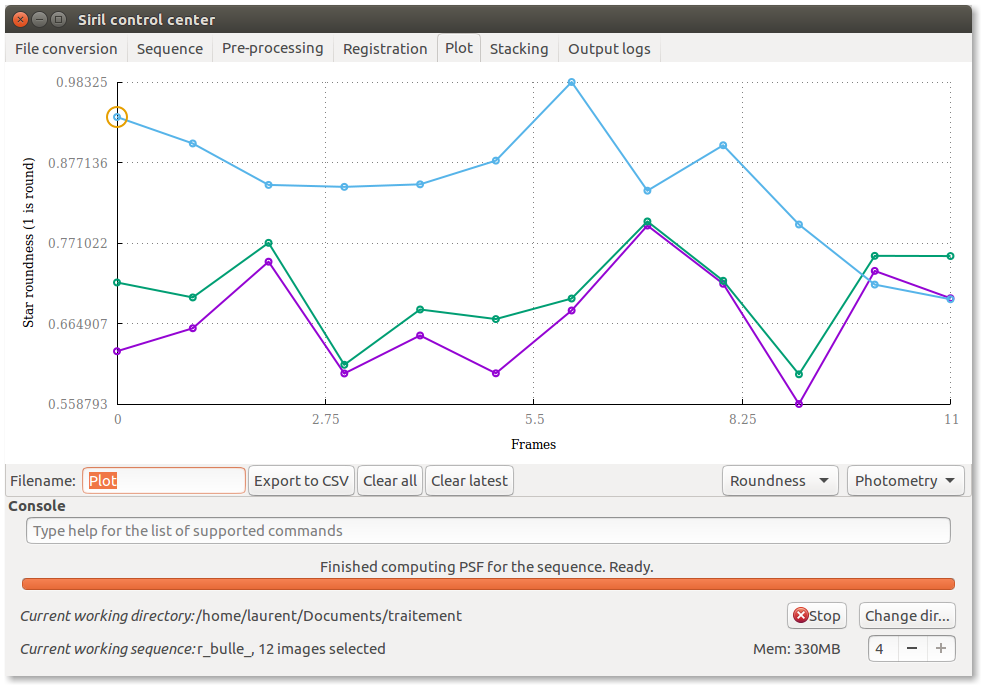Open the Photometry dropdown
981x685 pixels.
[x=905, y=481]
